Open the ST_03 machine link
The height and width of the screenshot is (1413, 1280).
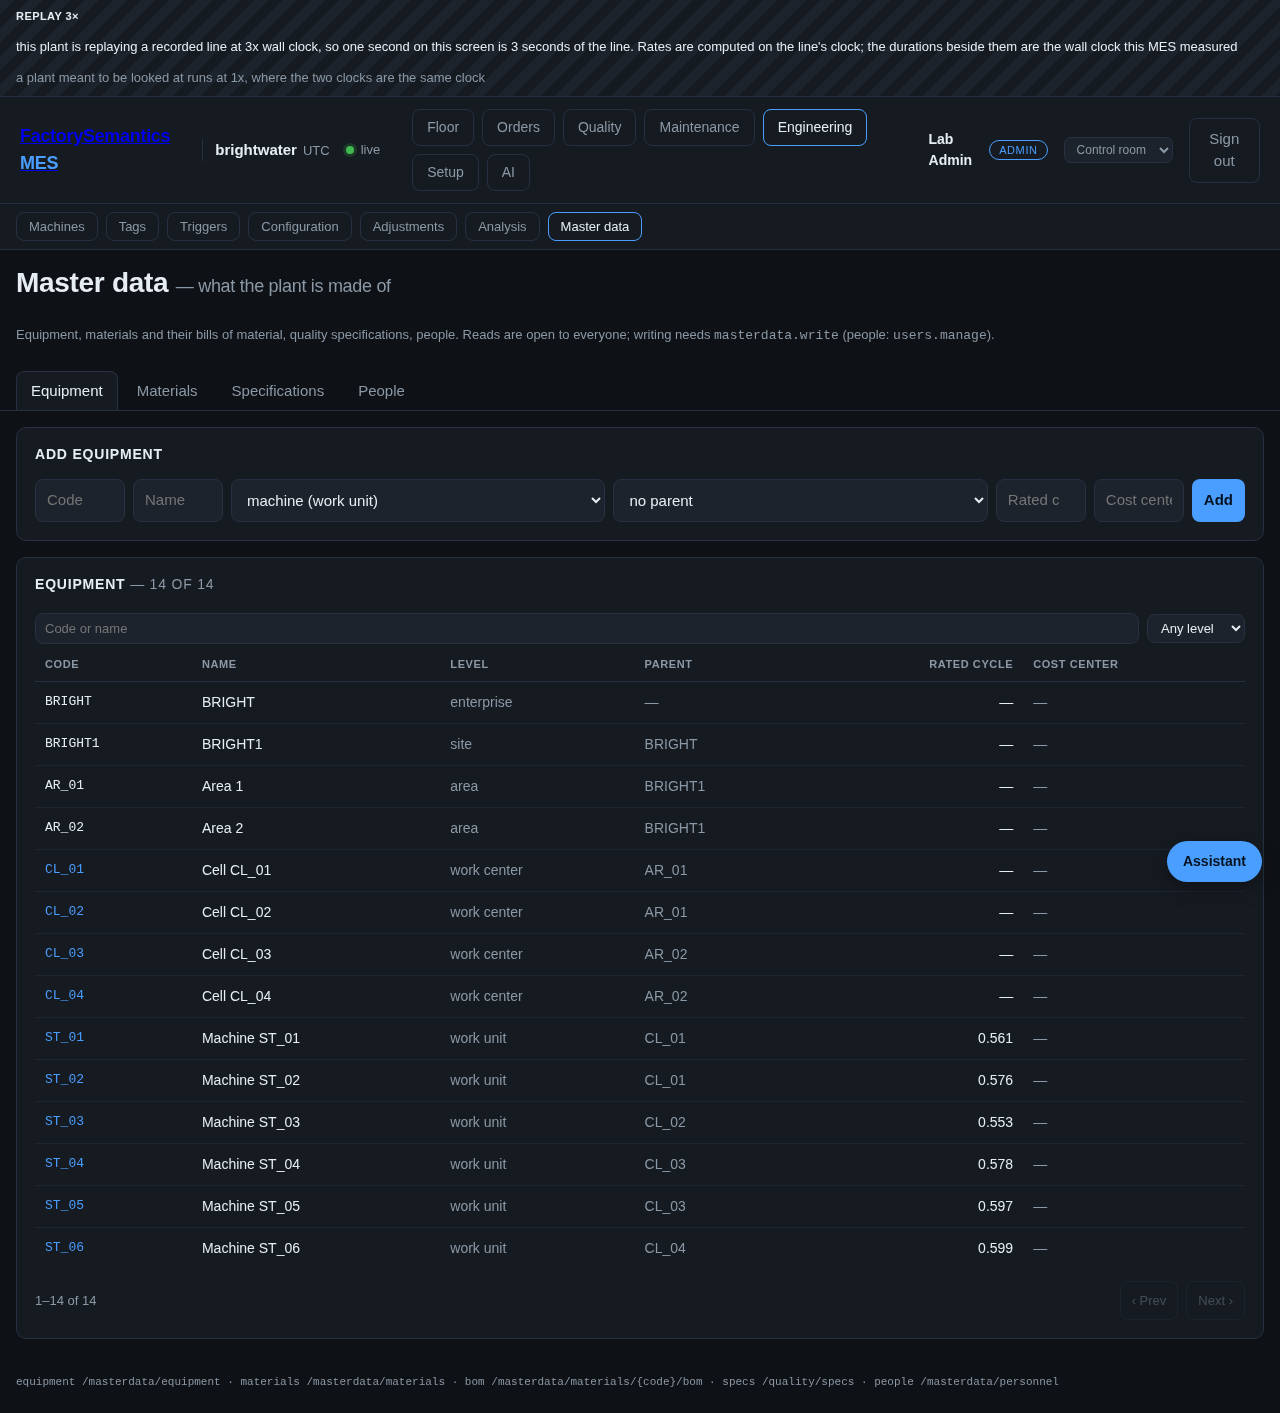point(64,1121)
